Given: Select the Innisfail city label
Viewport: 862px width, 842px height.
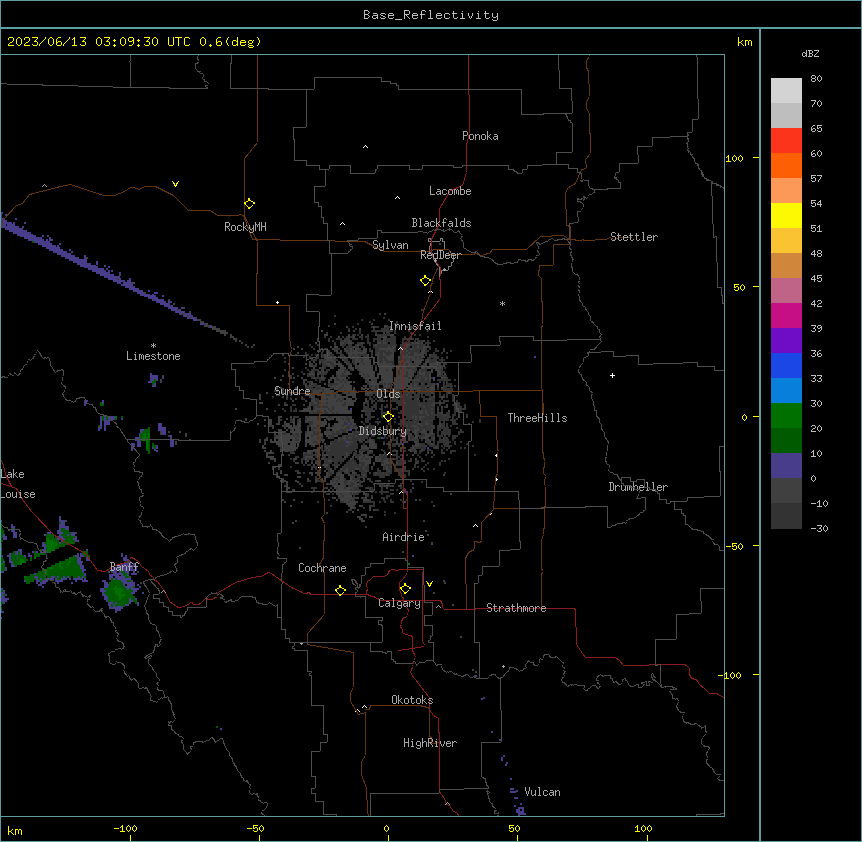Looking at the screenshot, I should pos(415,326).
